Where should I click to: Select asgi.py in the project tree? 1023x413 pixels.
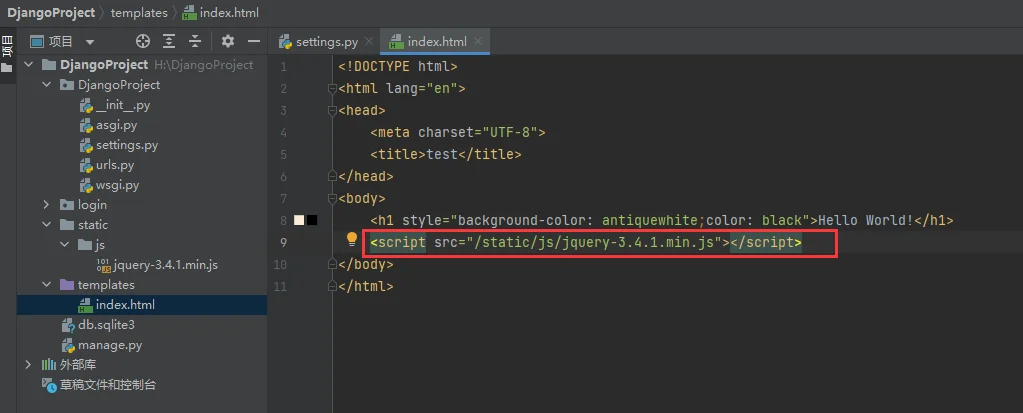pyautogui.click(x=116, y=125)
